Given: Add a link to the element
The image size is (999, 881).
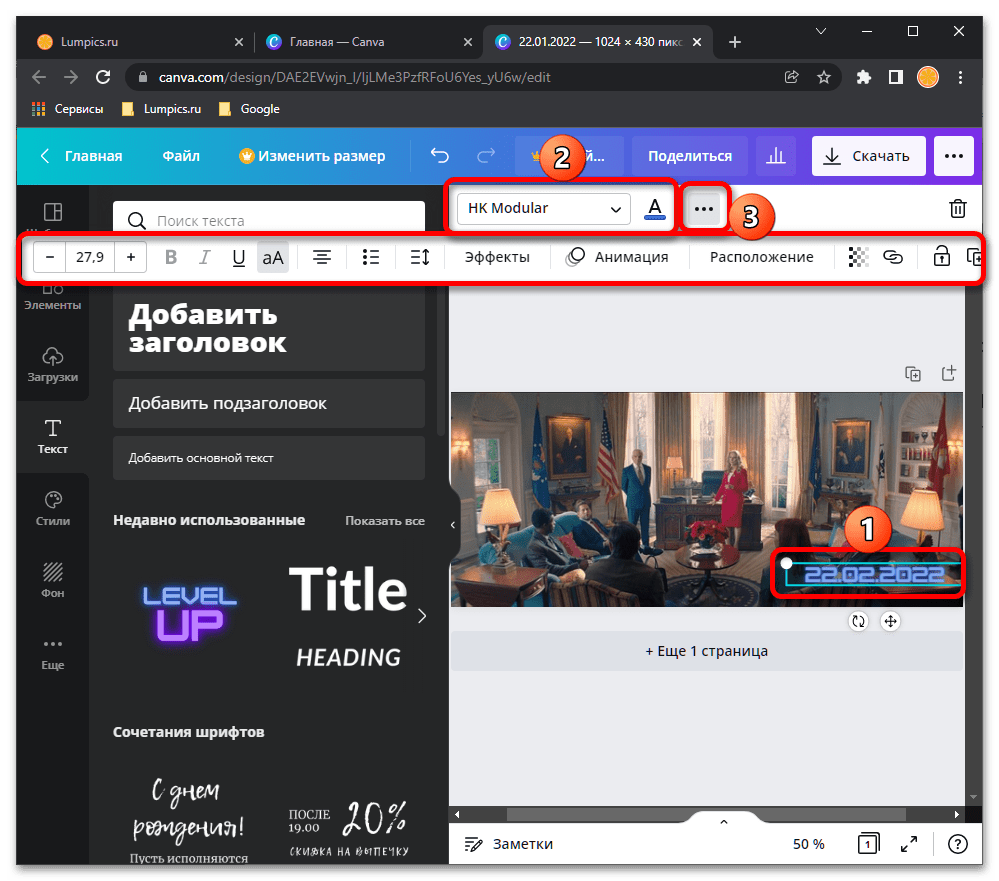Looking at the screenshot, I should coord(893,257).
